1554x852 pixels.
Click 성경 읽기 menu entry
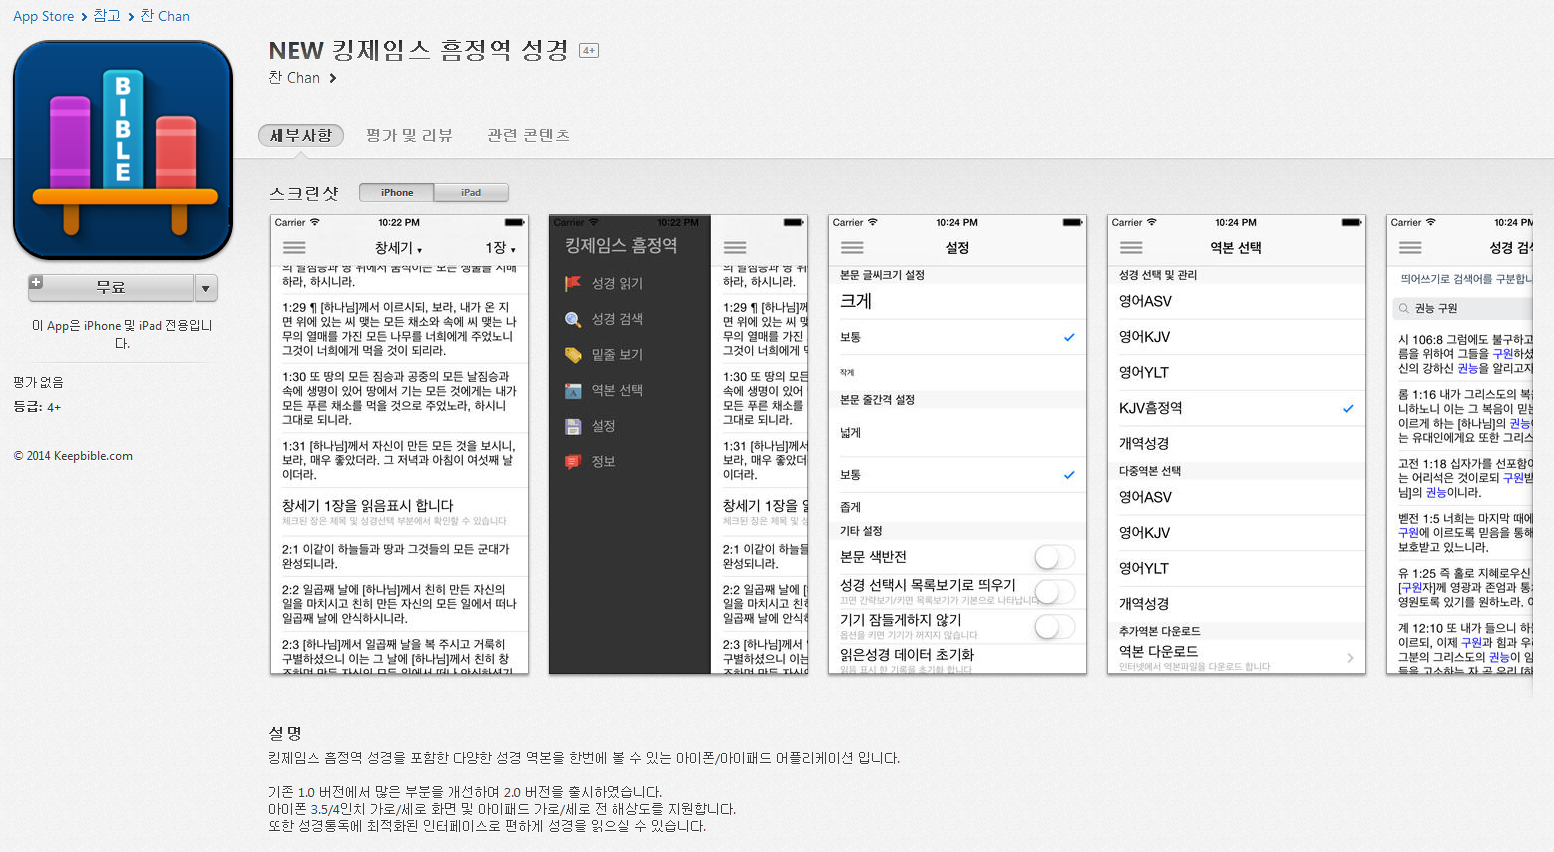617,283
